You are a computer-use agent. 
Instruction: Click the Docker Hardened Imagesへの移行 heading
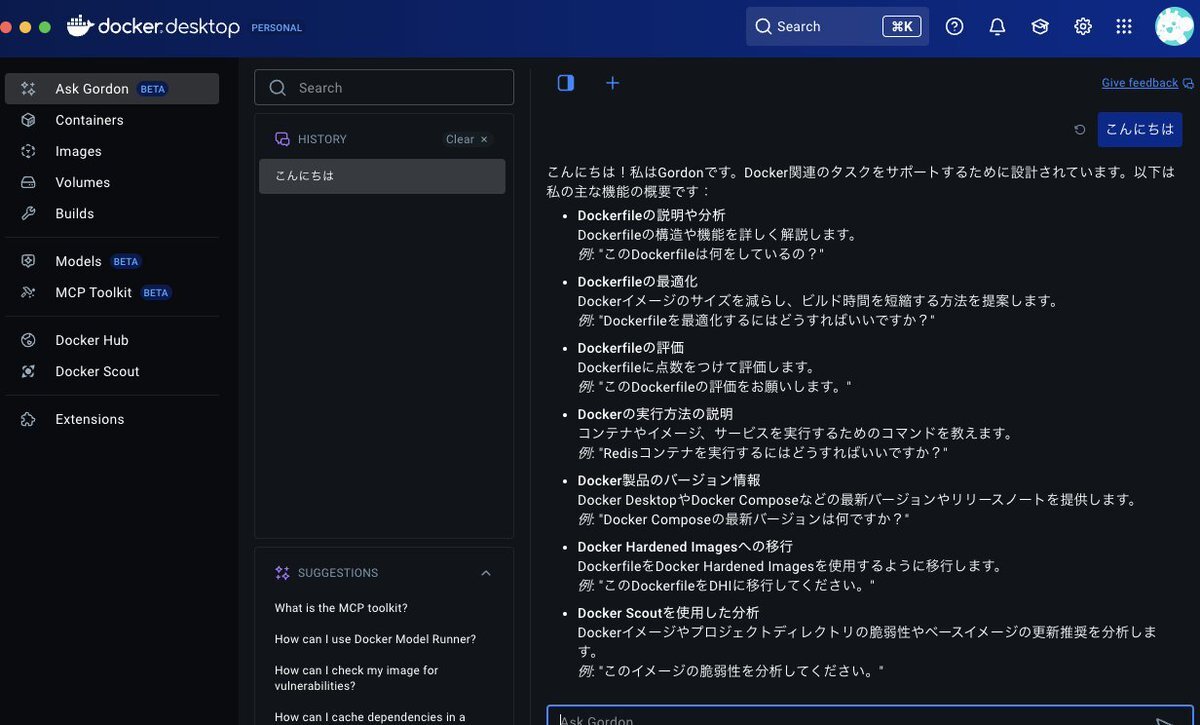685,547
